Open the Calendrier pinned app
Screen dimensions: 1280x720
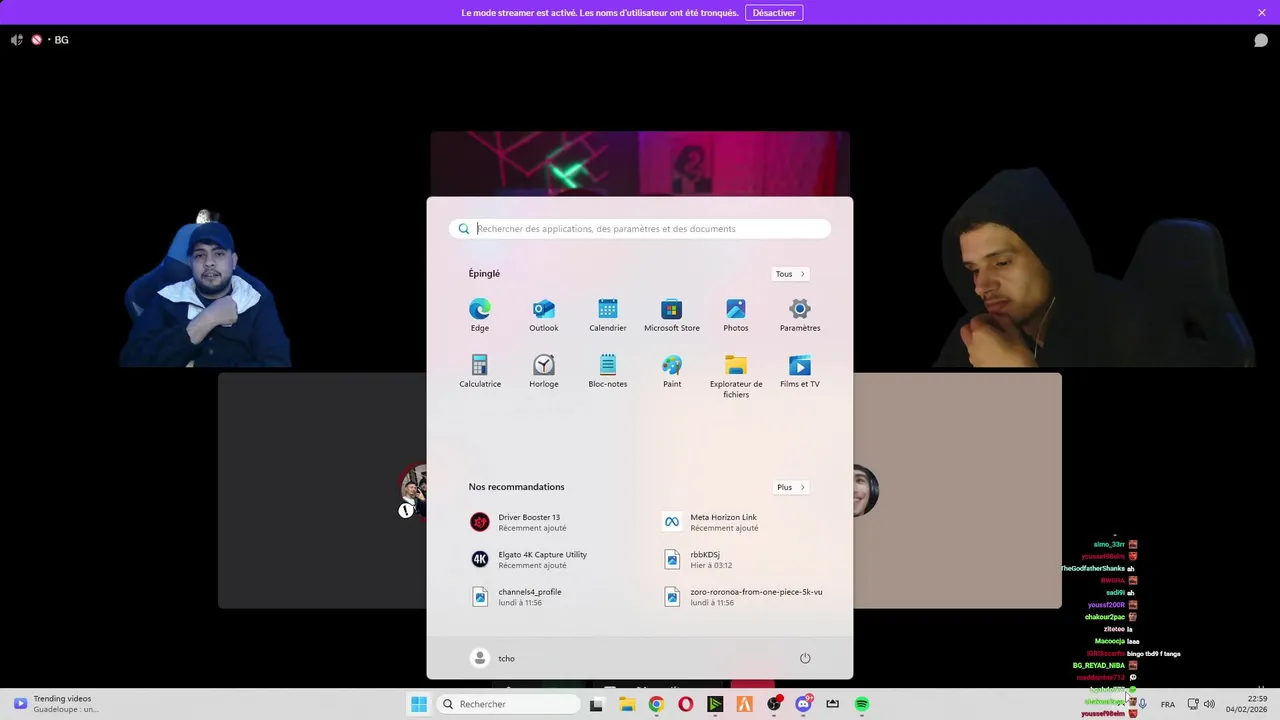click(x=608, y=315)
